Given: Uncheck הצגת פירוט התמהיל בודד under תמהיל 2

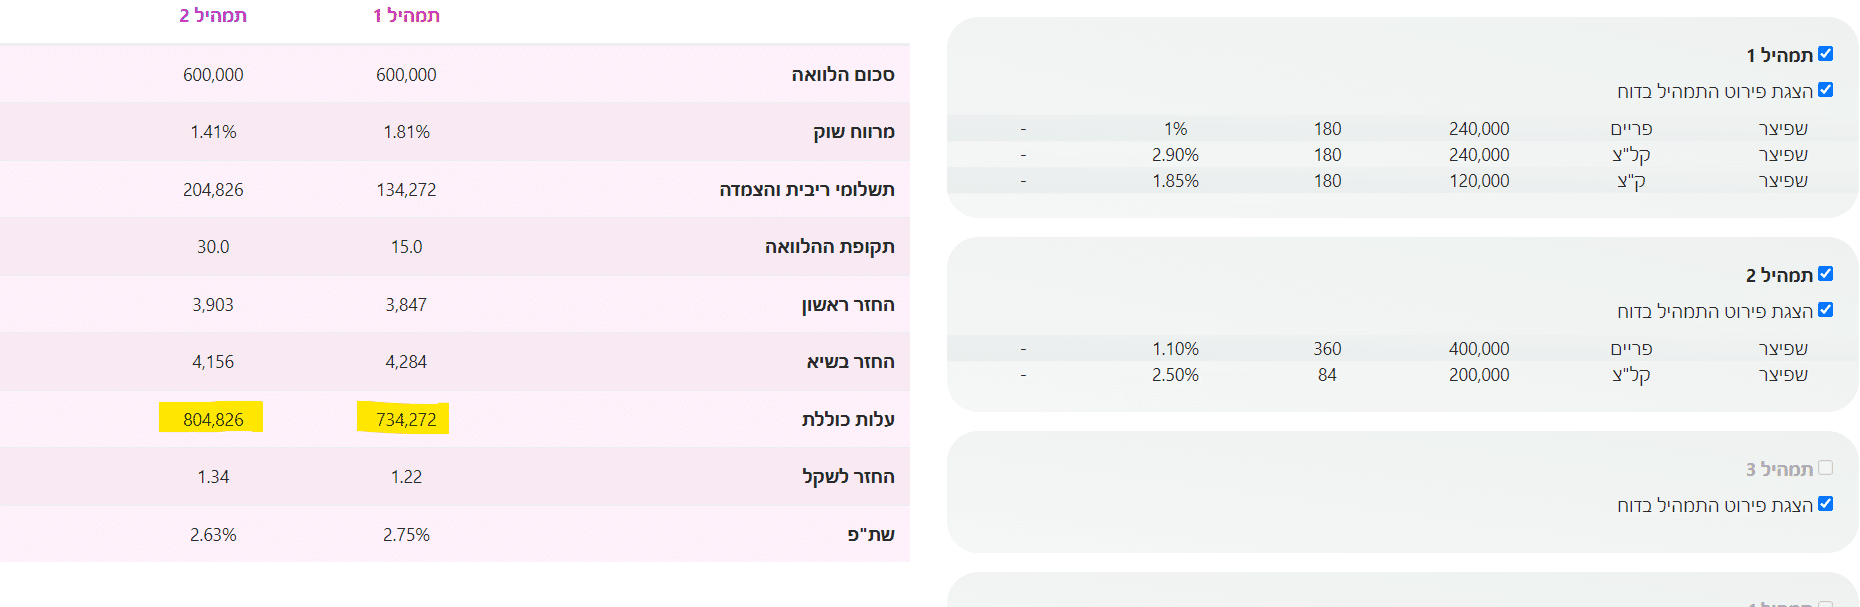Looking at the screenshot, I should pos(1825,310).
